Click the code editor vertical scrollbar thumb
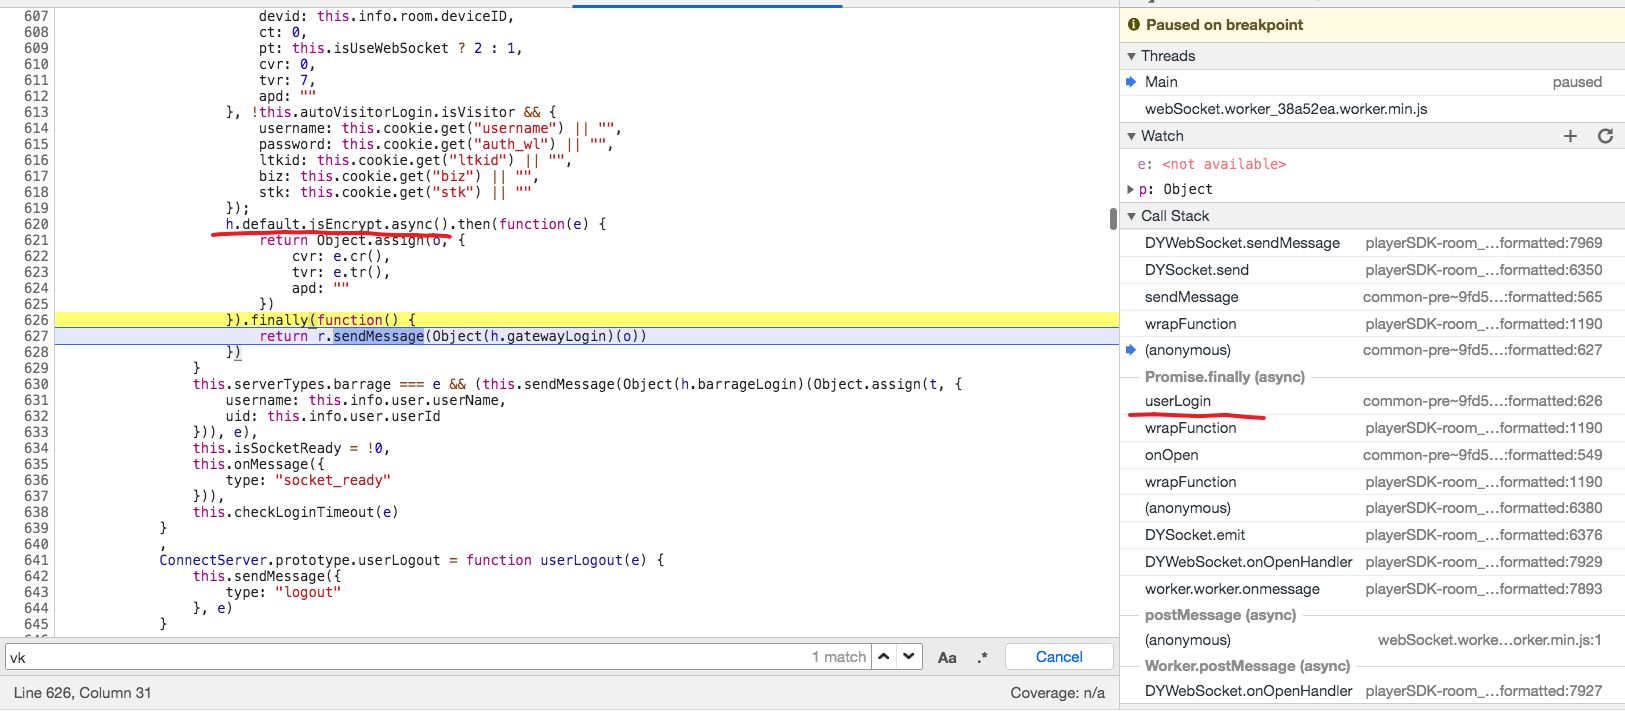The image size is (1625, 711). (x=1113, y=219)
